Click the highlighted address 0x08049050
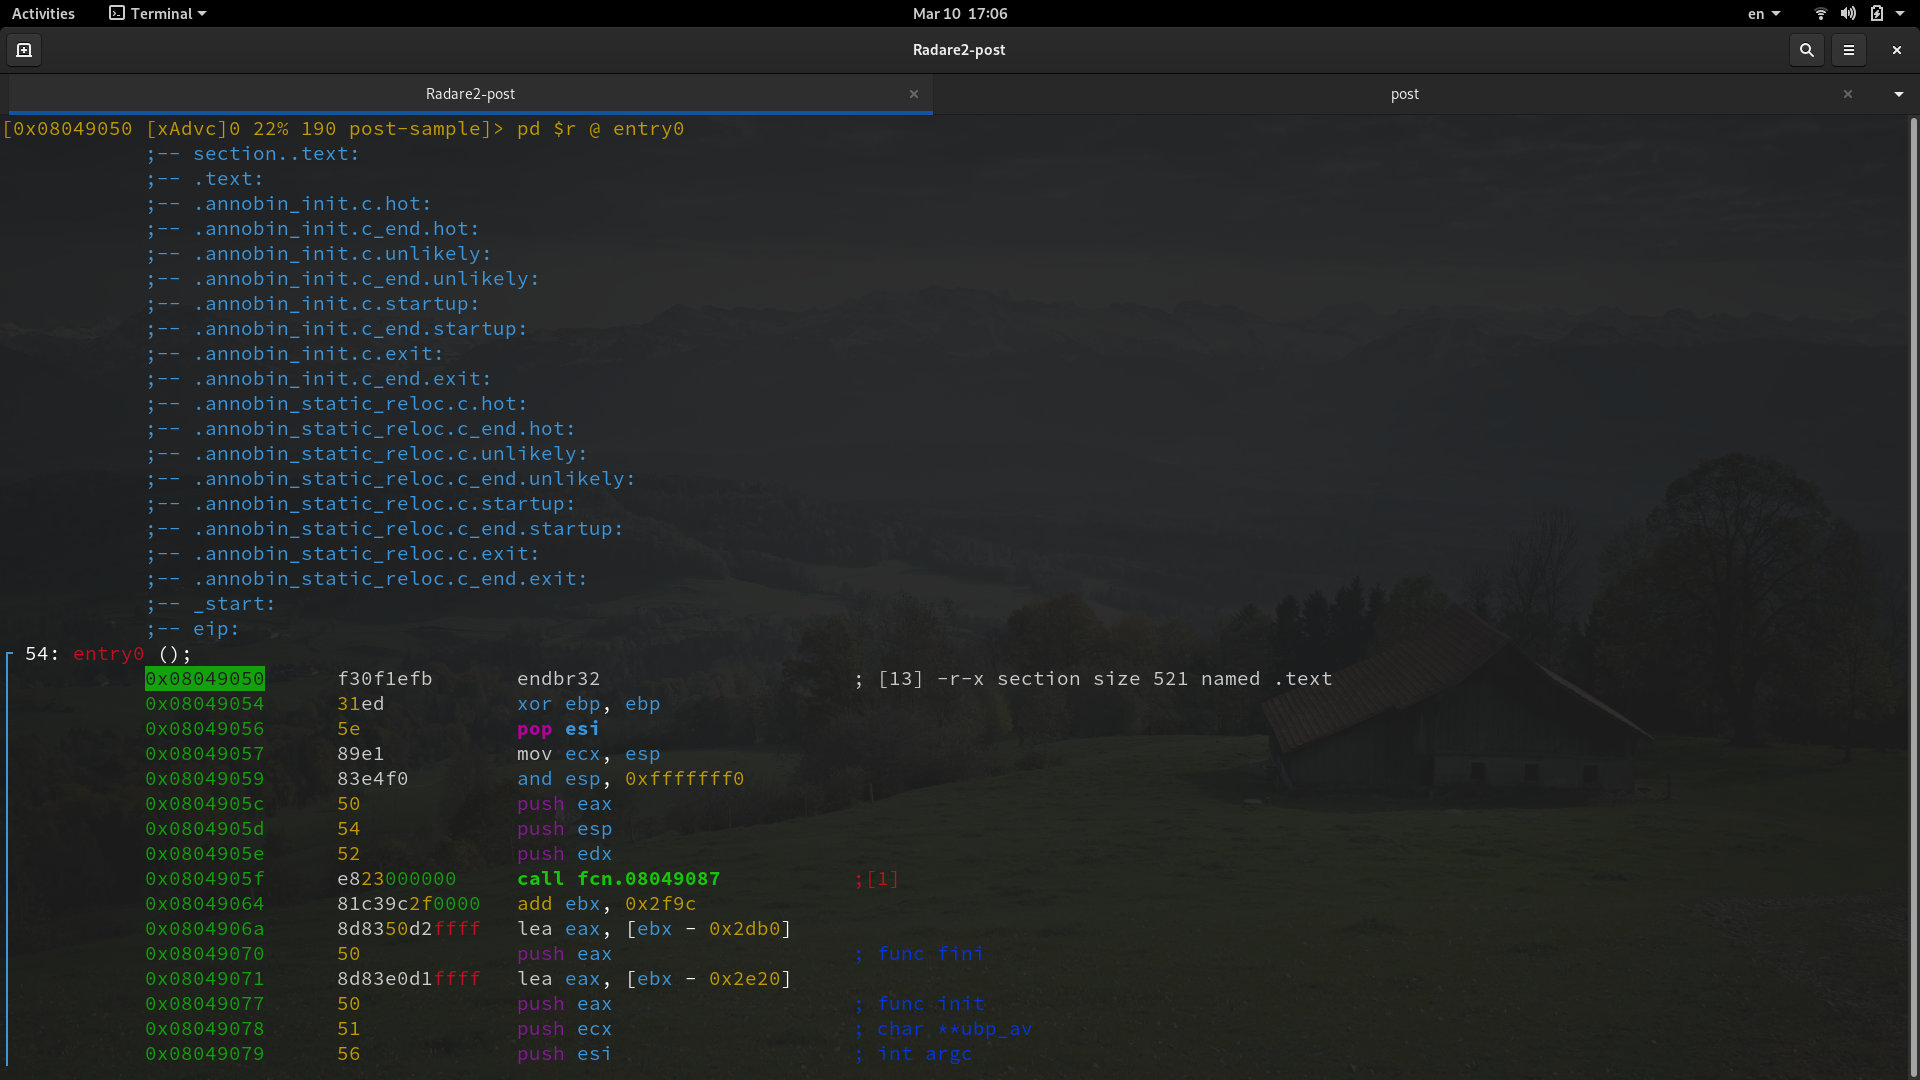This screenshot has height=1080, width=1920. 205,679
